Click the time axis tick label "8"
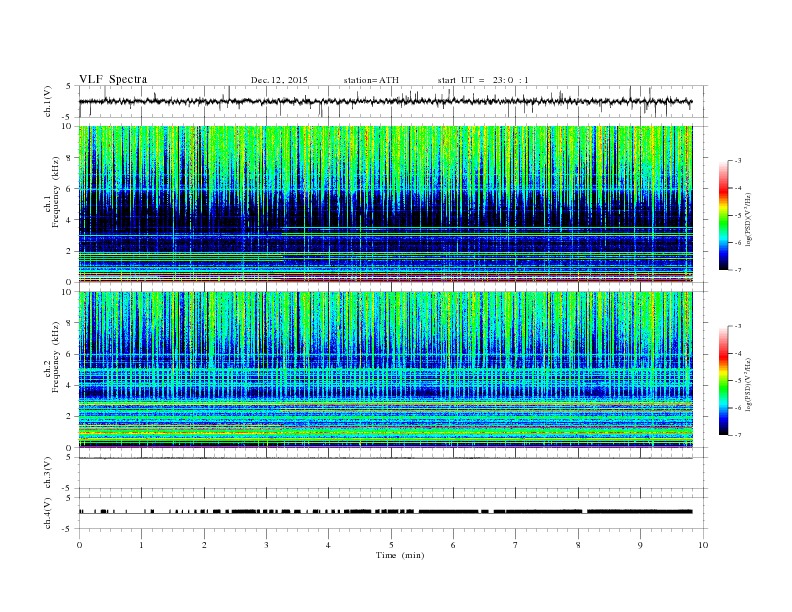The width and height of the screenshot is (792, 612). (578, 545)
